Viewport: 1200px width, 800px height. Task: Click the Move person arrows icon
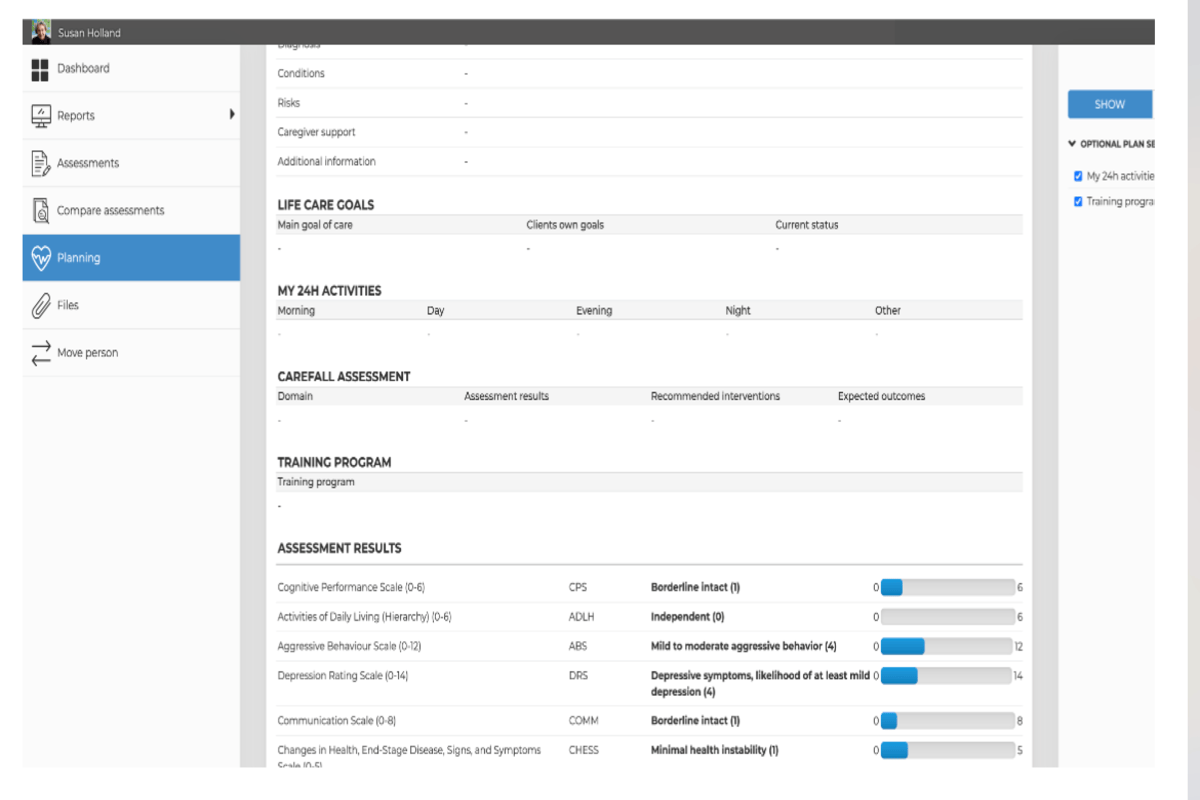(x=41, y=353)
